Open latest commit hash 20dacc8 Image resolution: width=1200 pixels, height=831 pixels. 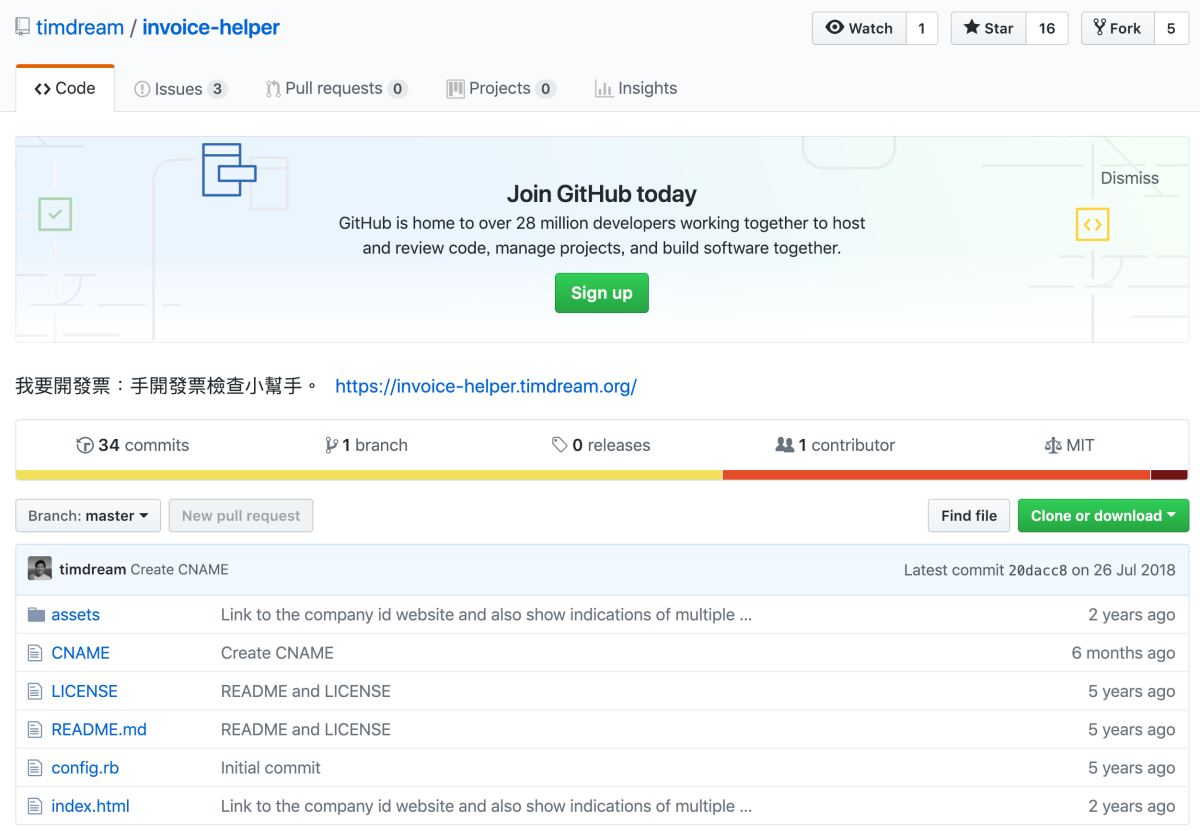click(x=1038, y=570)
